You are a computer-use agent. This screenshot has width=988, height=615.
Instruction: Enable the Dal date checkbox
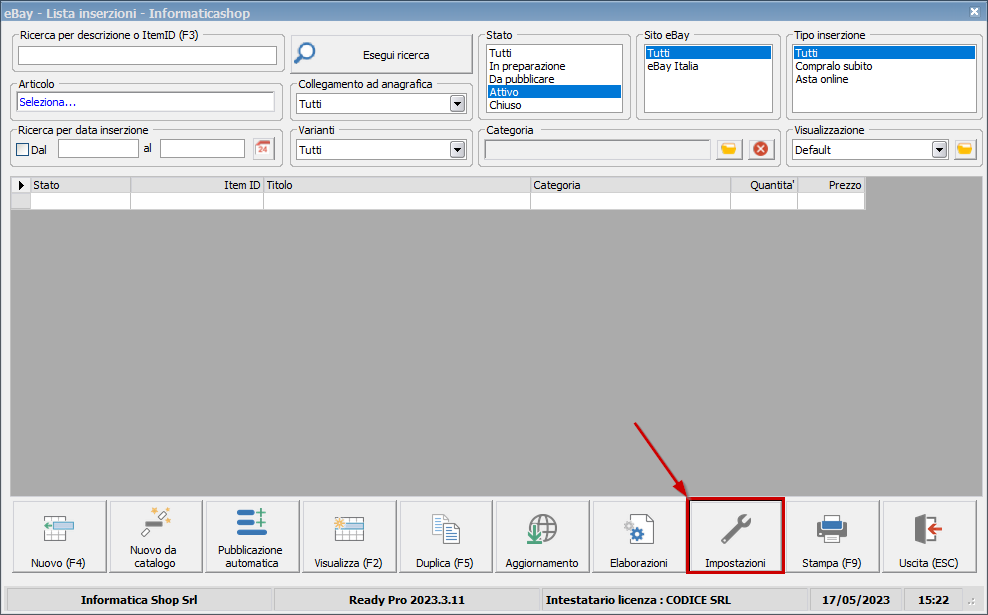point(23,149)
